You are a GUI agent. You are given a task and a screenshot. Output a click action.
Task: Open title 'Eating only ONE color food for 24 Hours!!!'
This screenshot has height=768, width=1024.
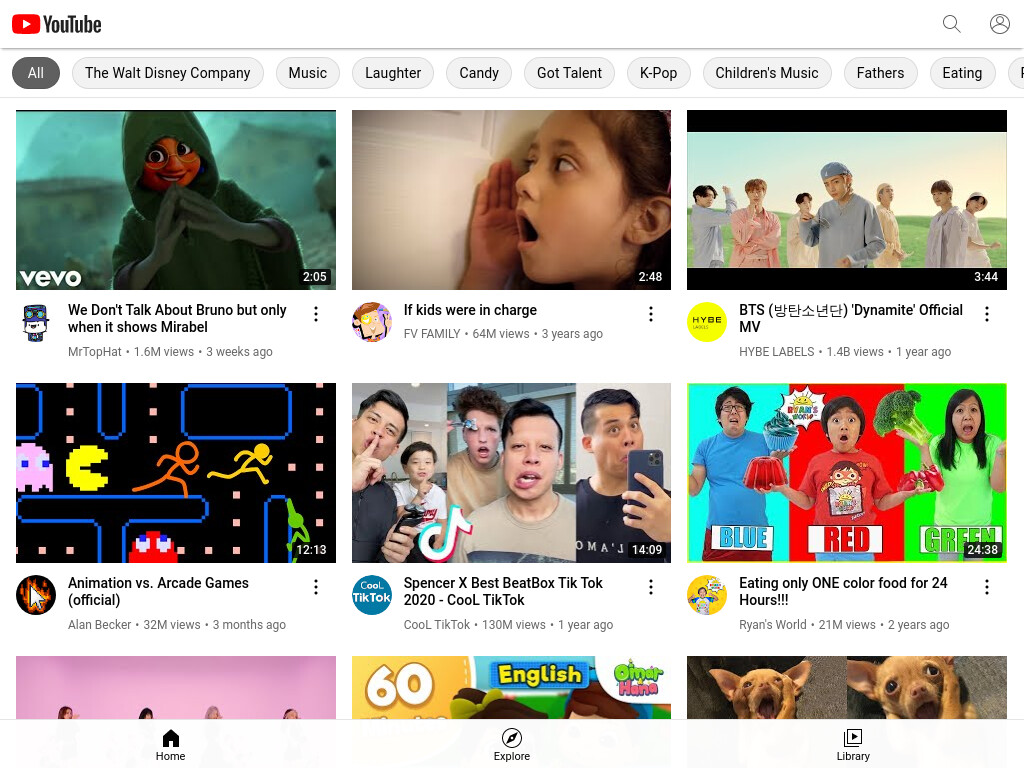point(843,592)
